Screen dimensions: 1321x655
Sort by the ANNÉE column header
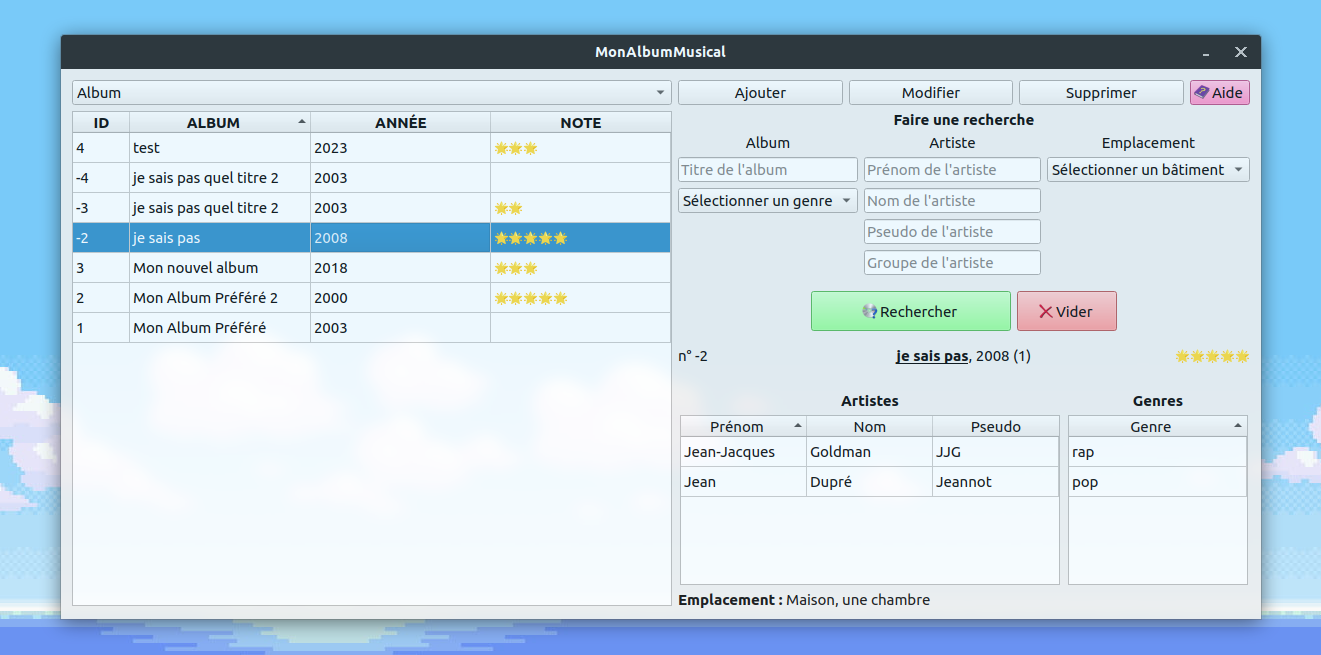400,122
